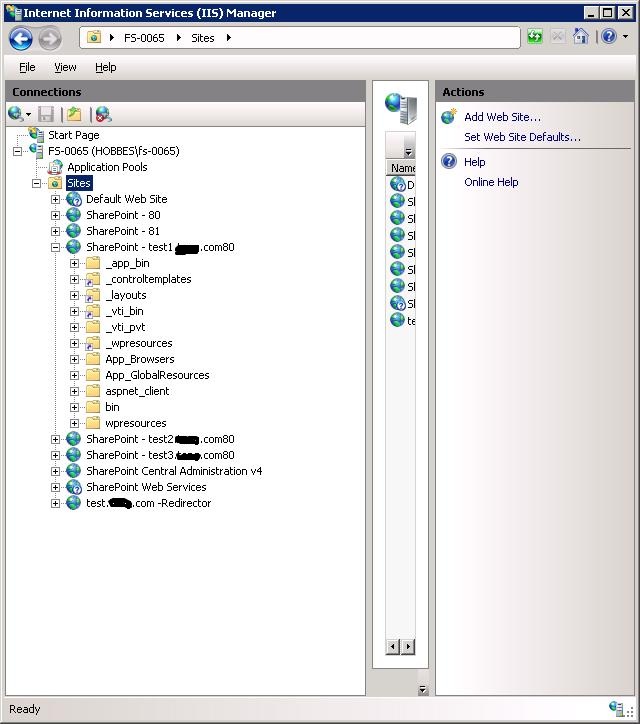Select _wpresources folder in tree
Viewport: 640px width, 724px height.
click(x=139, y=343)
